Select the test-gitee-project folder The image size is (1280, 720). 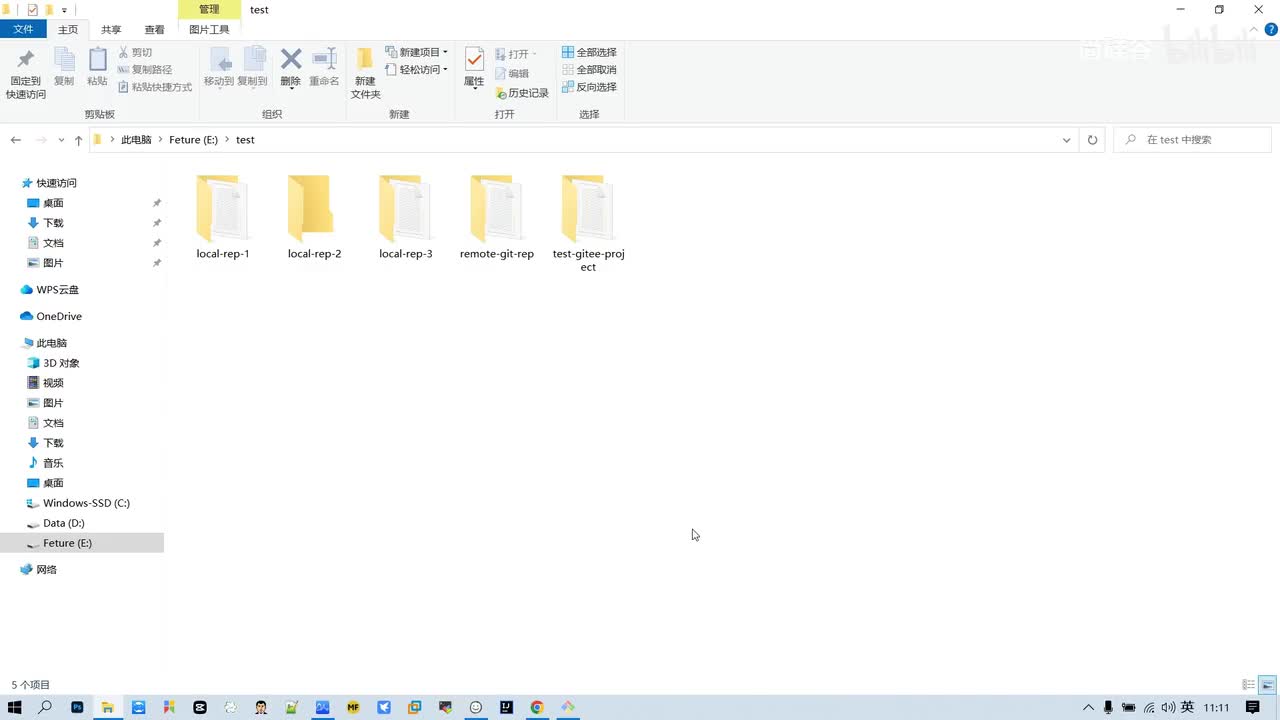(588, 223)
